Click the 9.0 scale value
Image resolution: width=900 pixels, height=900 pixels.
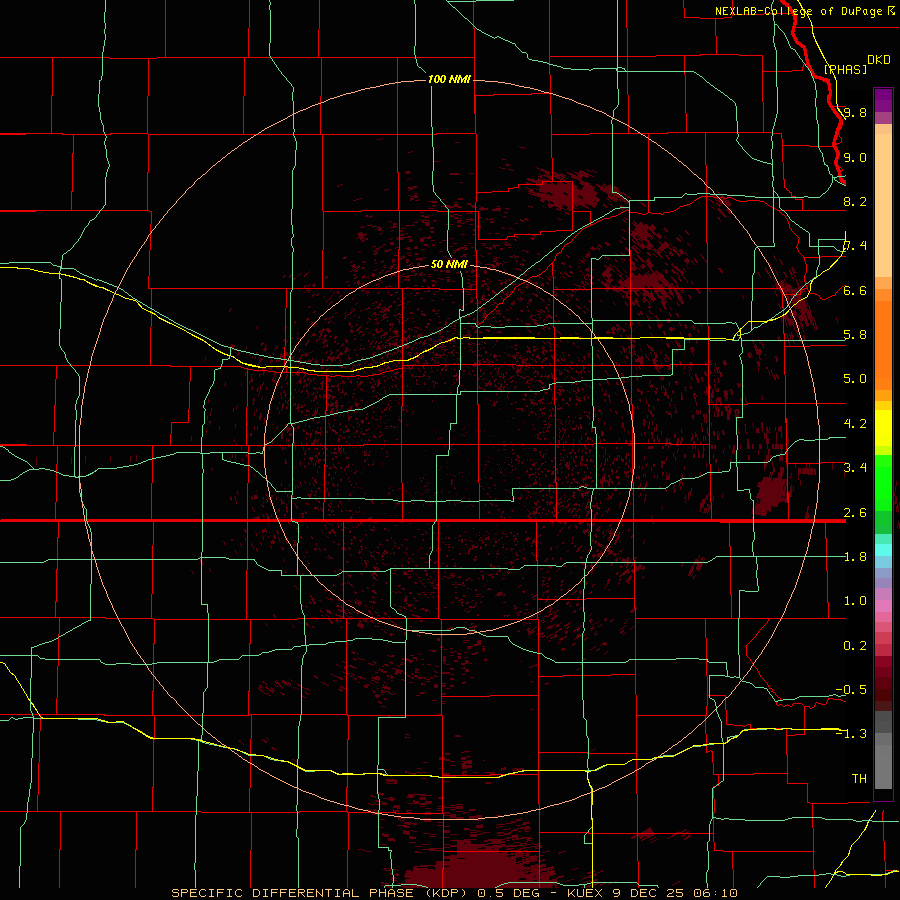point(855,157)
